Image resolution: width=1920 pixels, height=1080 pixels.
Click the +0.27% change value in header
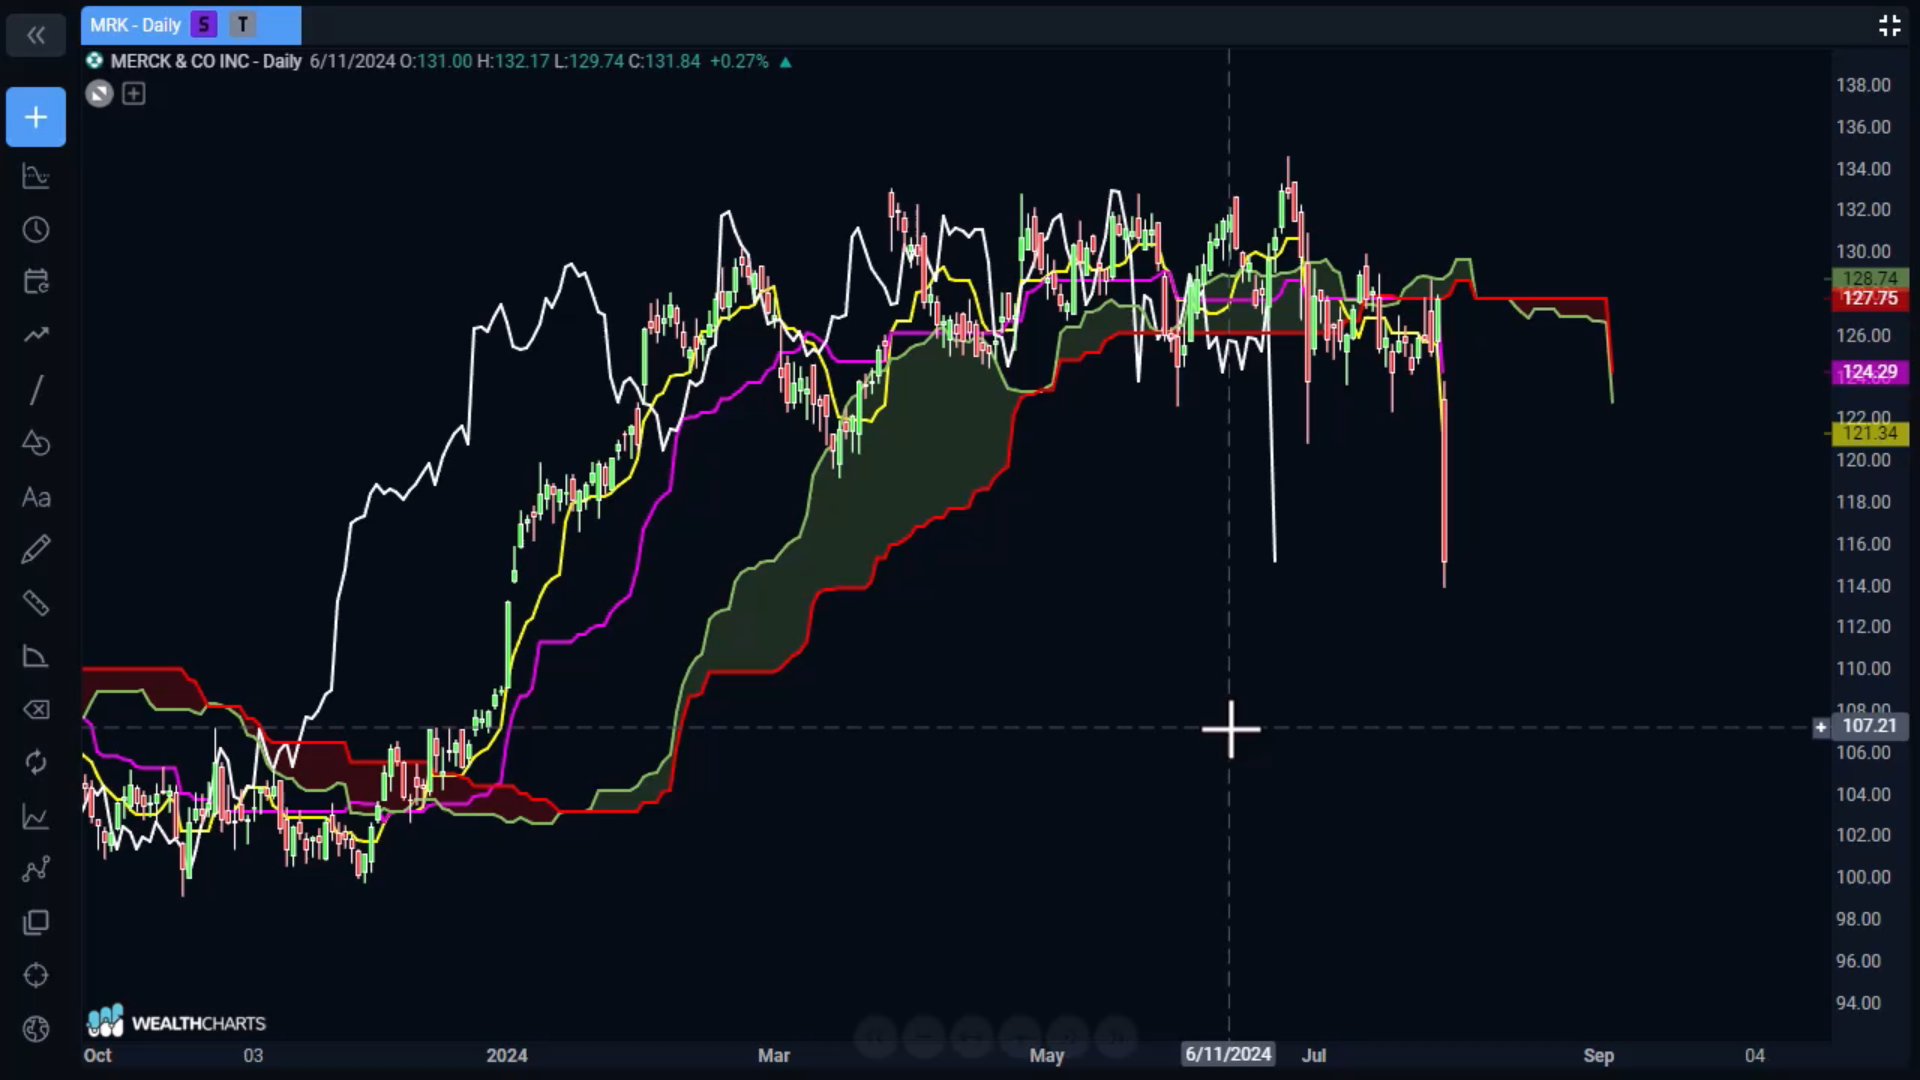click(x=739, y=61)
